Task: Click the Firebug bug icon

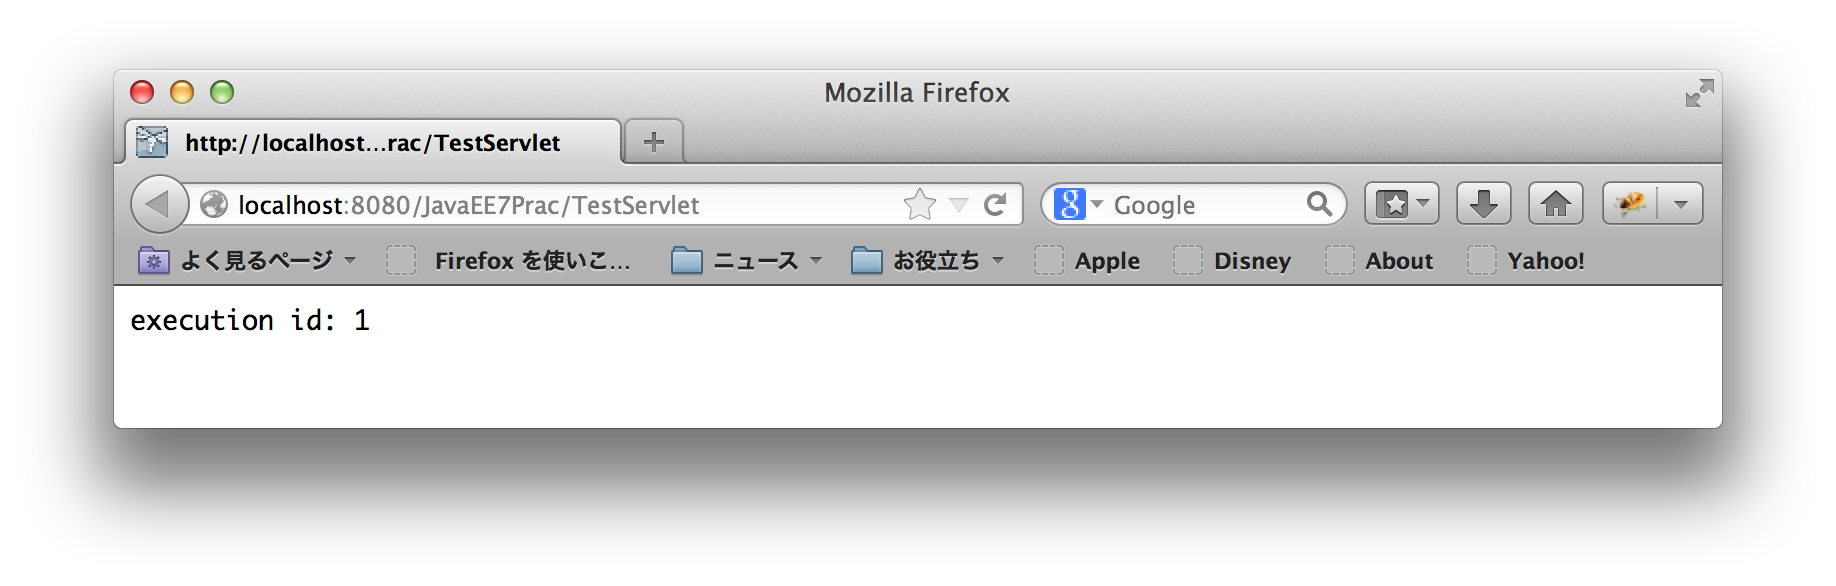Action: [x=1631, y=204]
